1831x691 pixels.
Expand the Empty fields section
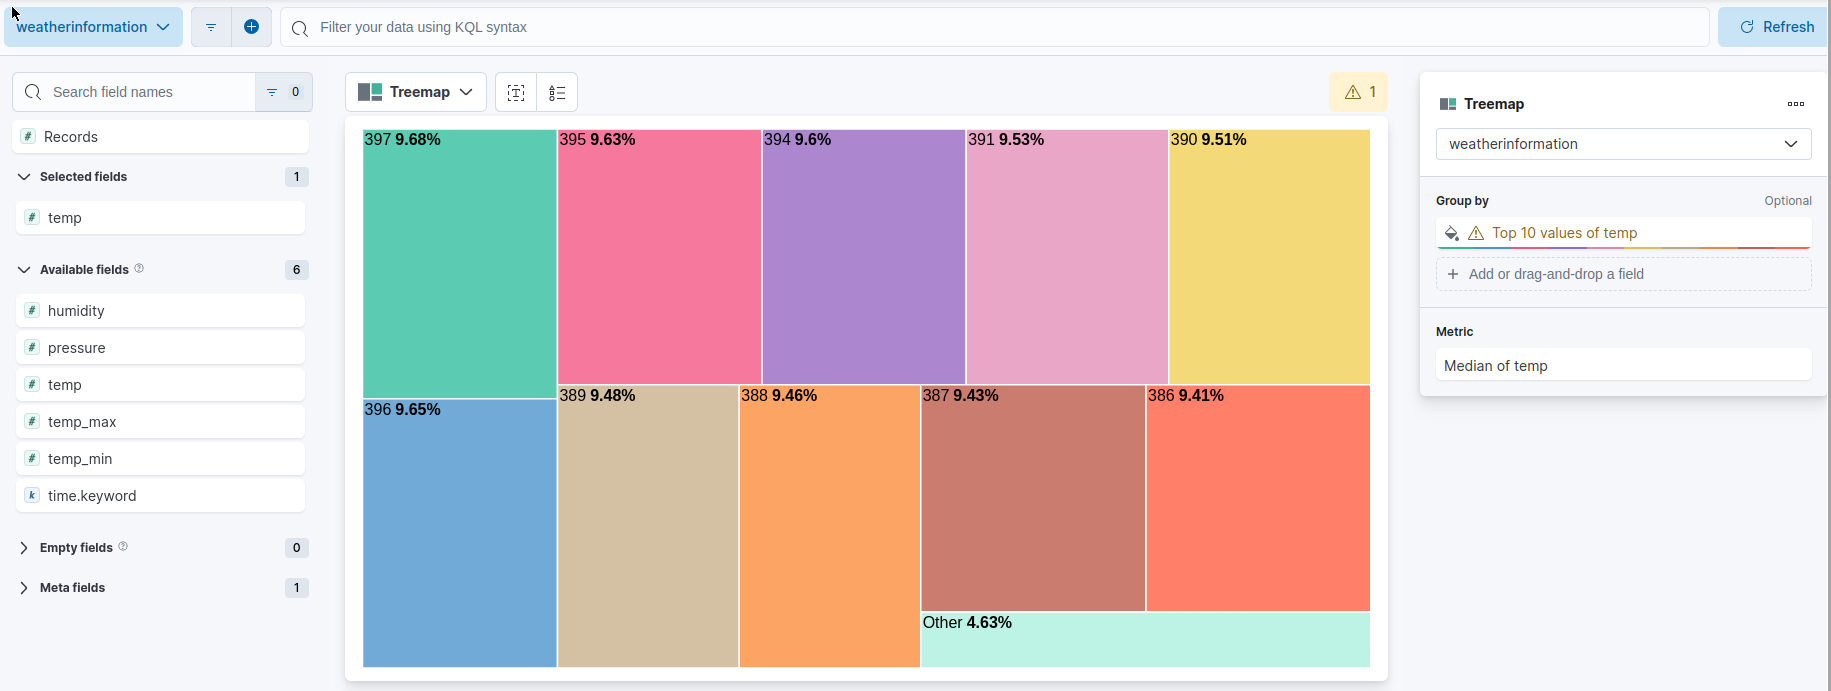[x=75, y=547]
